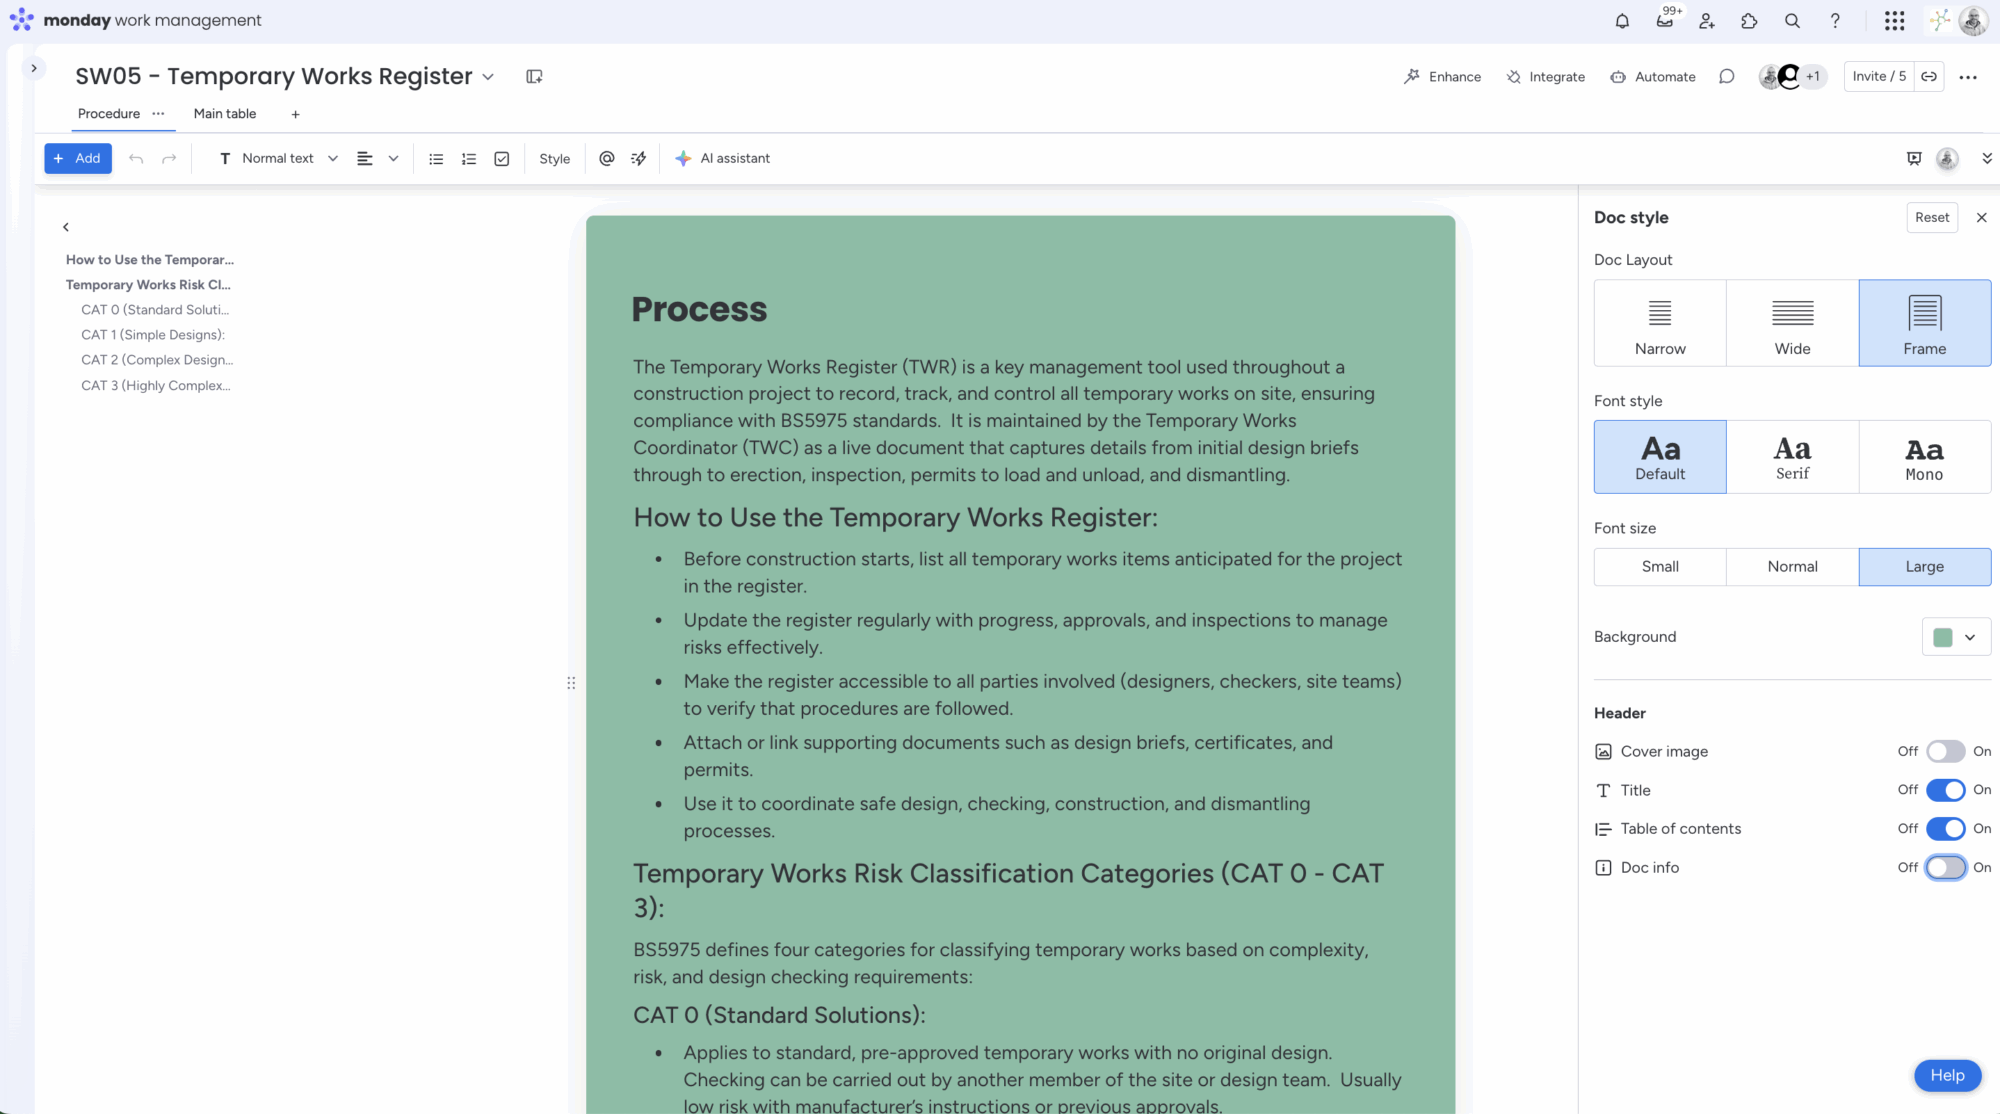Select the Procedure tab
This screenshot has width=2000, height=1114.
pos(109,114)
